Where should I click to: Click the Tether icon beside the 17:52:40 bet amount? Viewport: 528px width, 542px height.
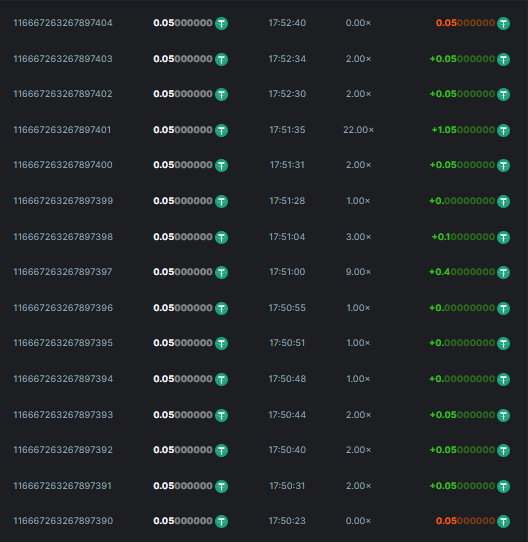click(221, 24)
